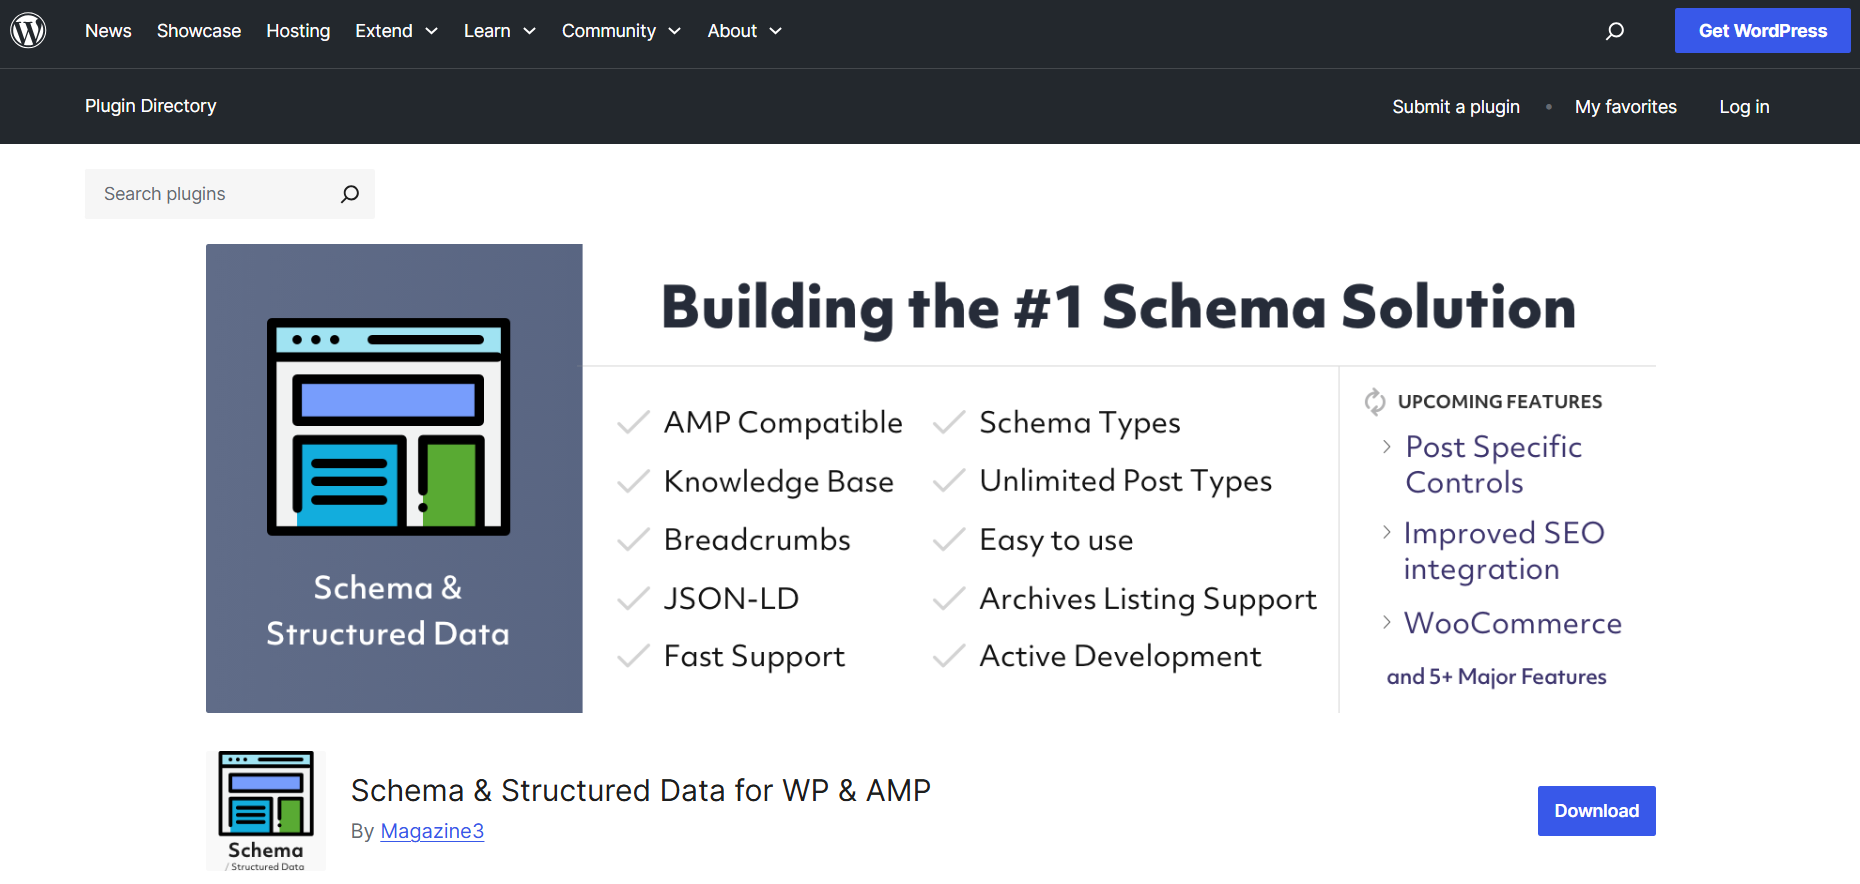Expand the Learn menu
Image resolution: width=1860 pixels, height=884 pixels.
[500, 31]
